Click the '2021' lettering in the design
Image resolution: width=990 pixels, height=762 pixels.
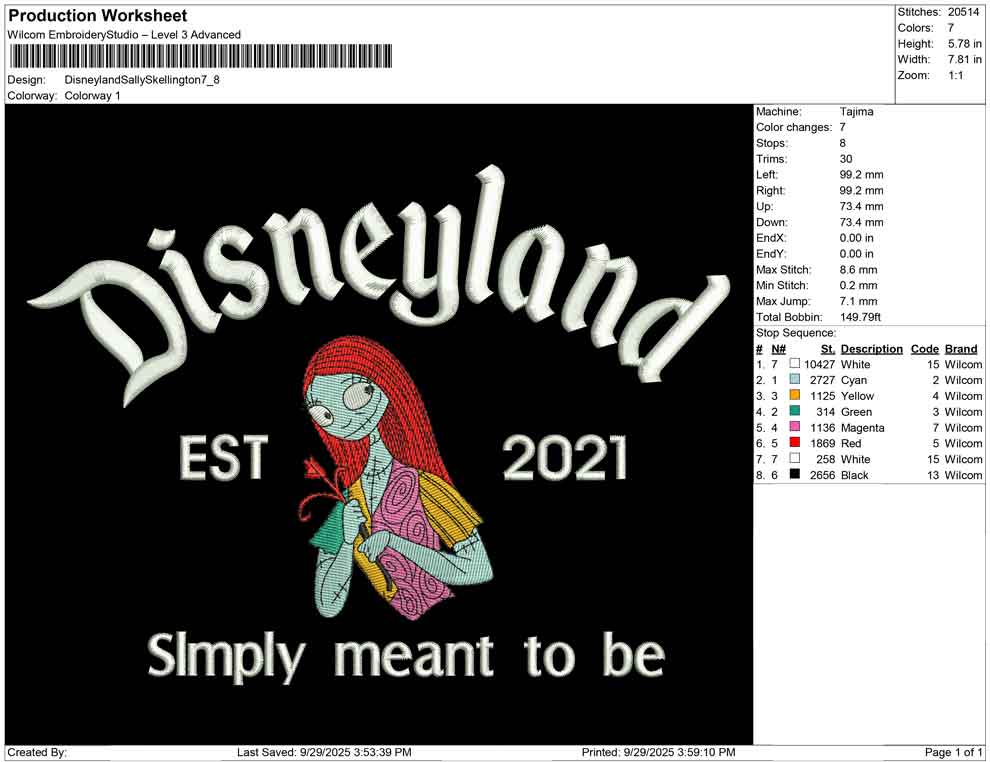[564, 457]
